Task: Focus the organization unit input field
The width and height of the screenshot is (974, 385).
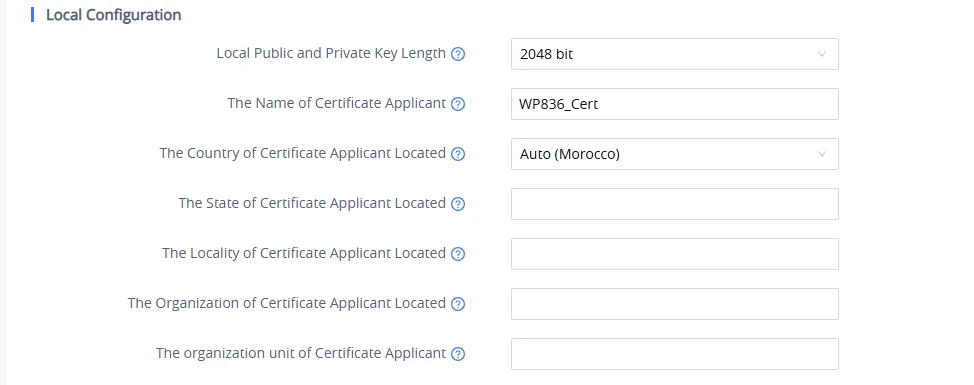Action: [675, 354]
